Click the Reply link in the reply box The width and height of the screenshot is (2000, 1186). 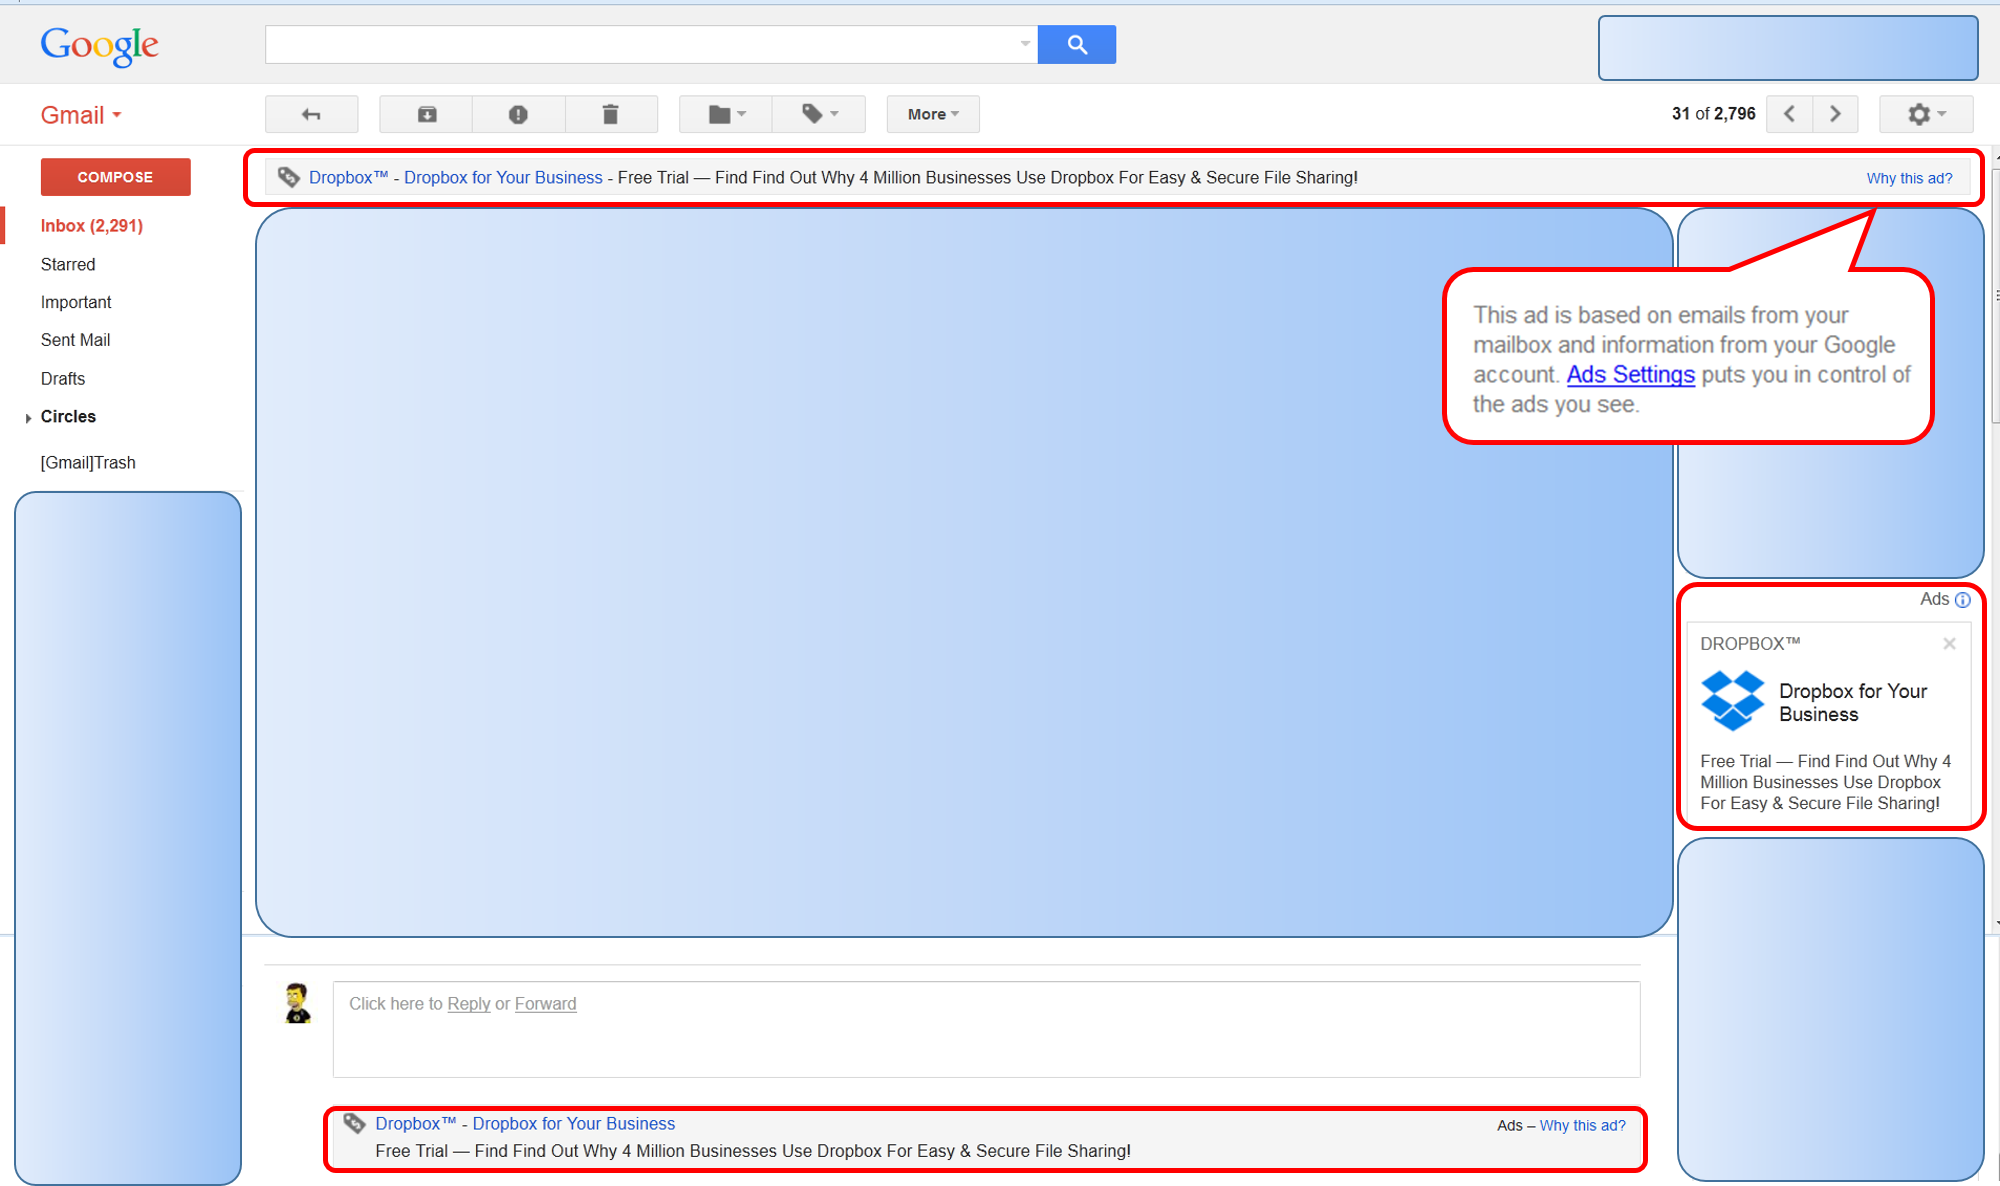pos(468,1003)
